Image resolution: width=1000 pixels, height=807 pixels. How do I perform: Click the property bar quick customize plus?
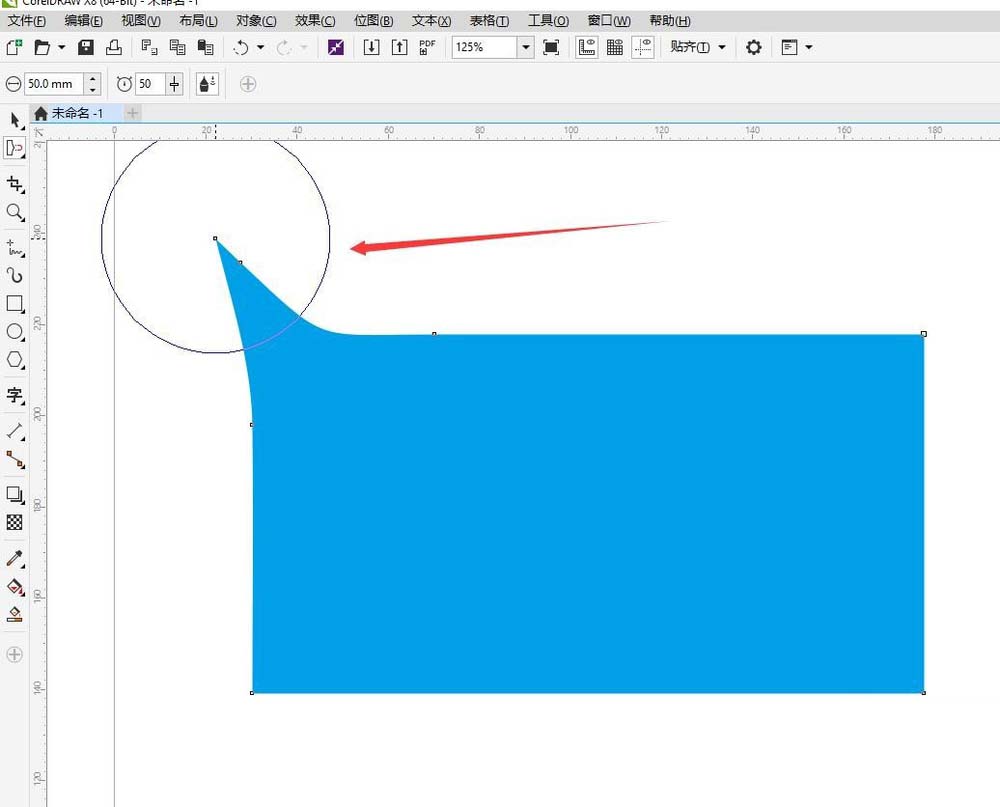tap(248, 84)
